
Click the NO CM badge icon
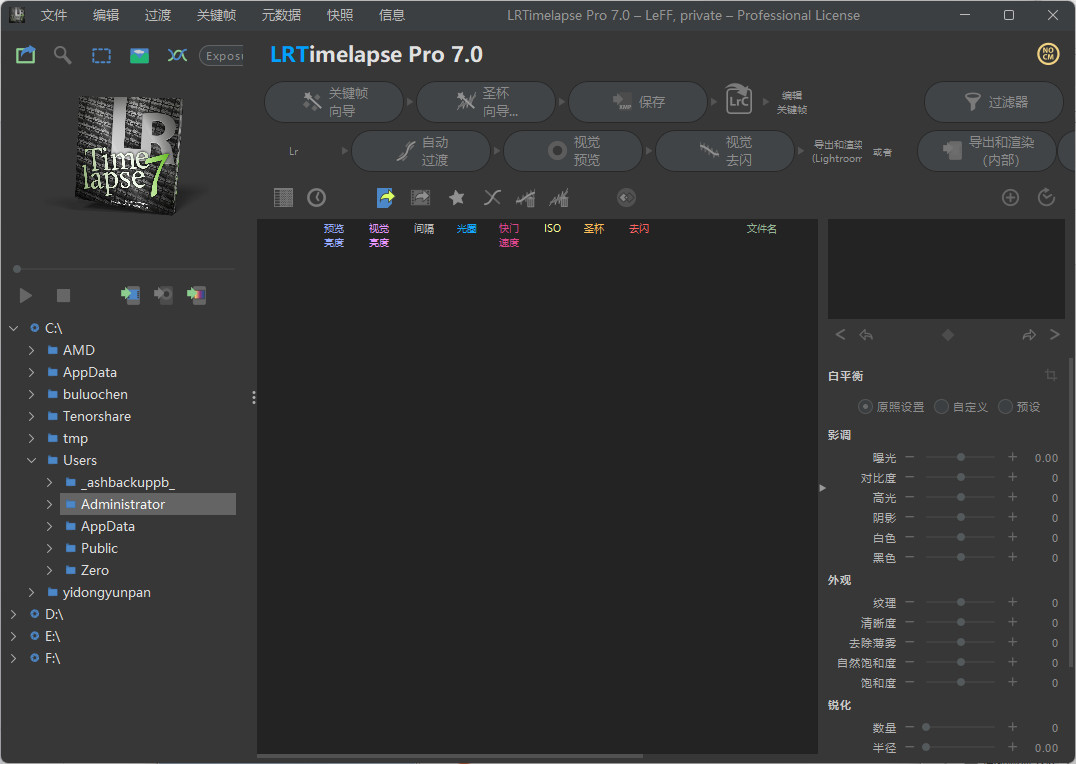click(1048, 54)
